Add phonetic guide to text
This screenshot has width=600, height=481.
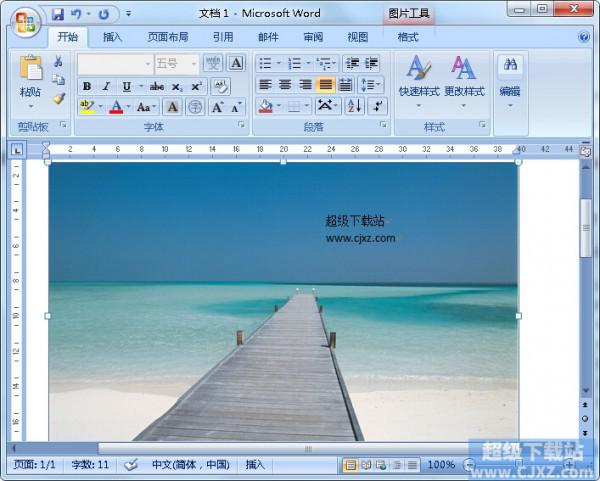point(213,63)
